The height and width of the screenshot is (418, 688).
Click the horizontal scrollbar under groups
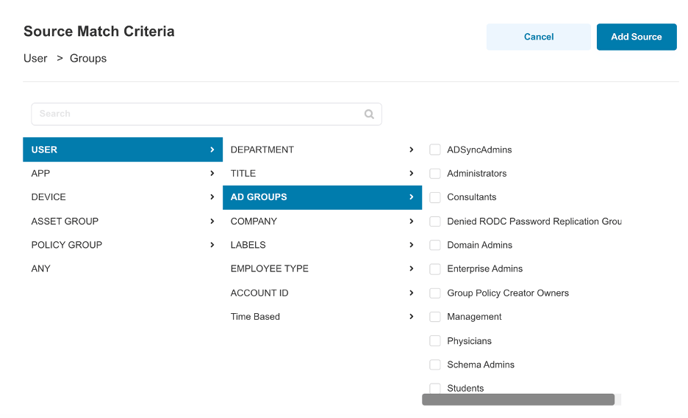518,400
